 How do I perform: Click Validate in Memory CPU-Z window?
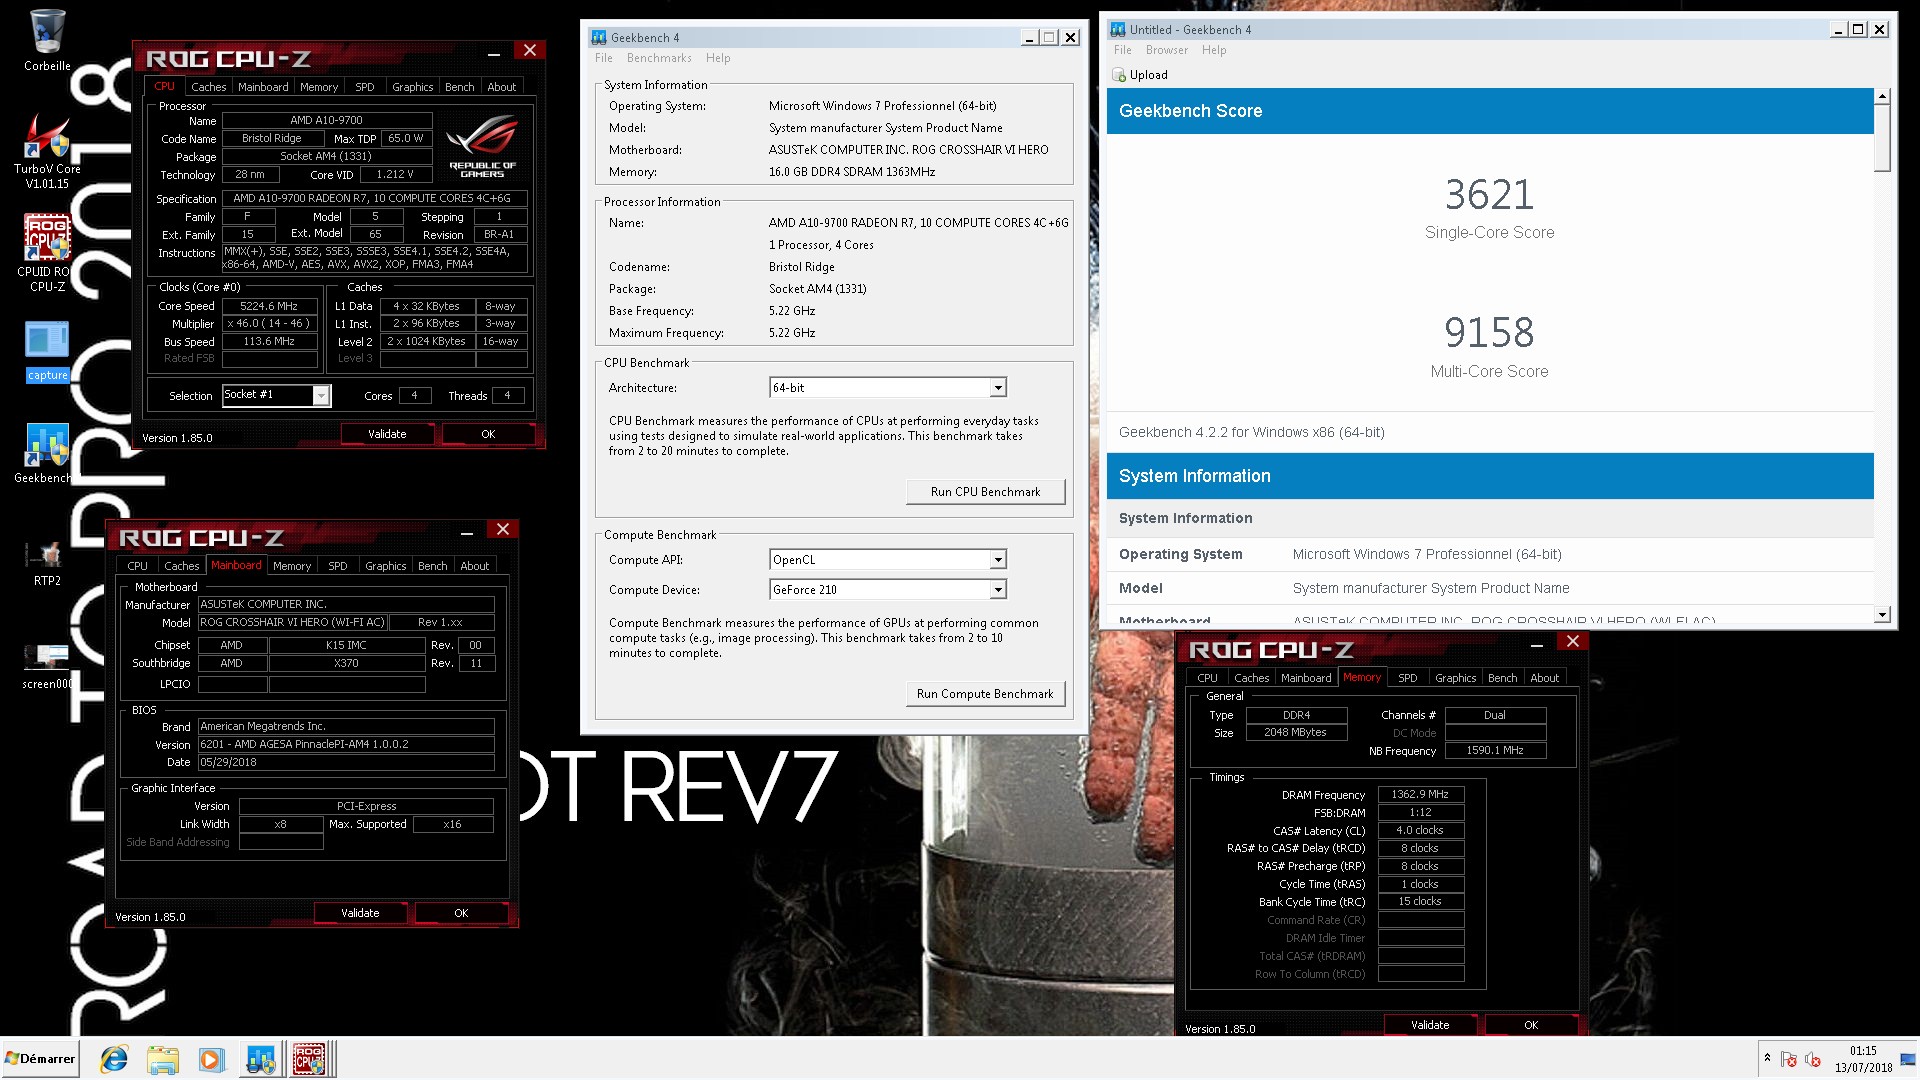1430,1025
